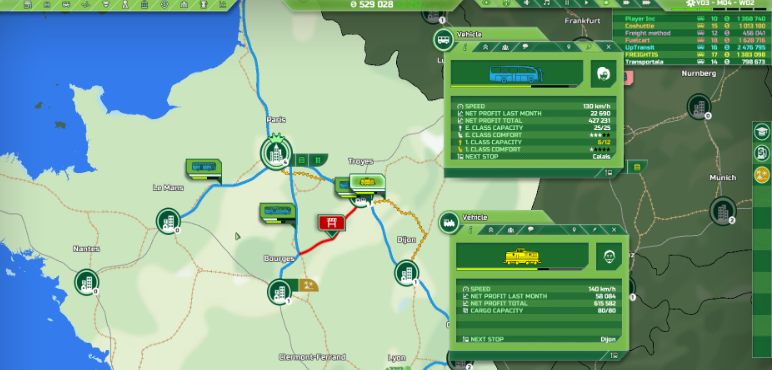Image resolution: width=772 pixels, height=370 pixels.
Task: Select the Nurnberg city marker
Action: coord(699,106)
